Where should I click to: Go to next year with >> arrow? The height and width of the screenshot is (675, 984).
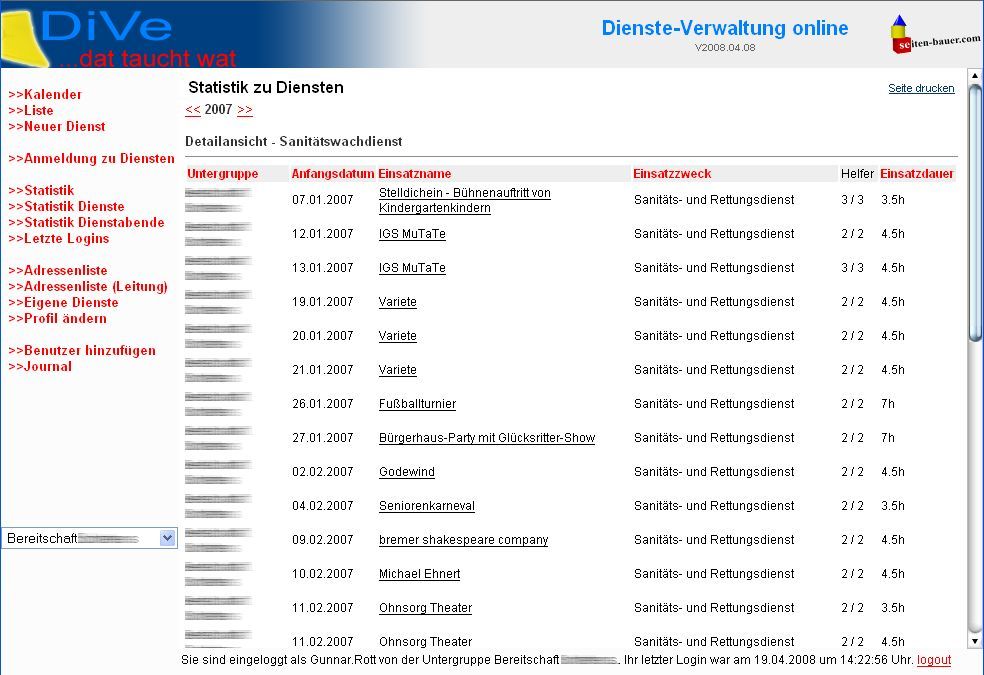(x=245, y=110)
